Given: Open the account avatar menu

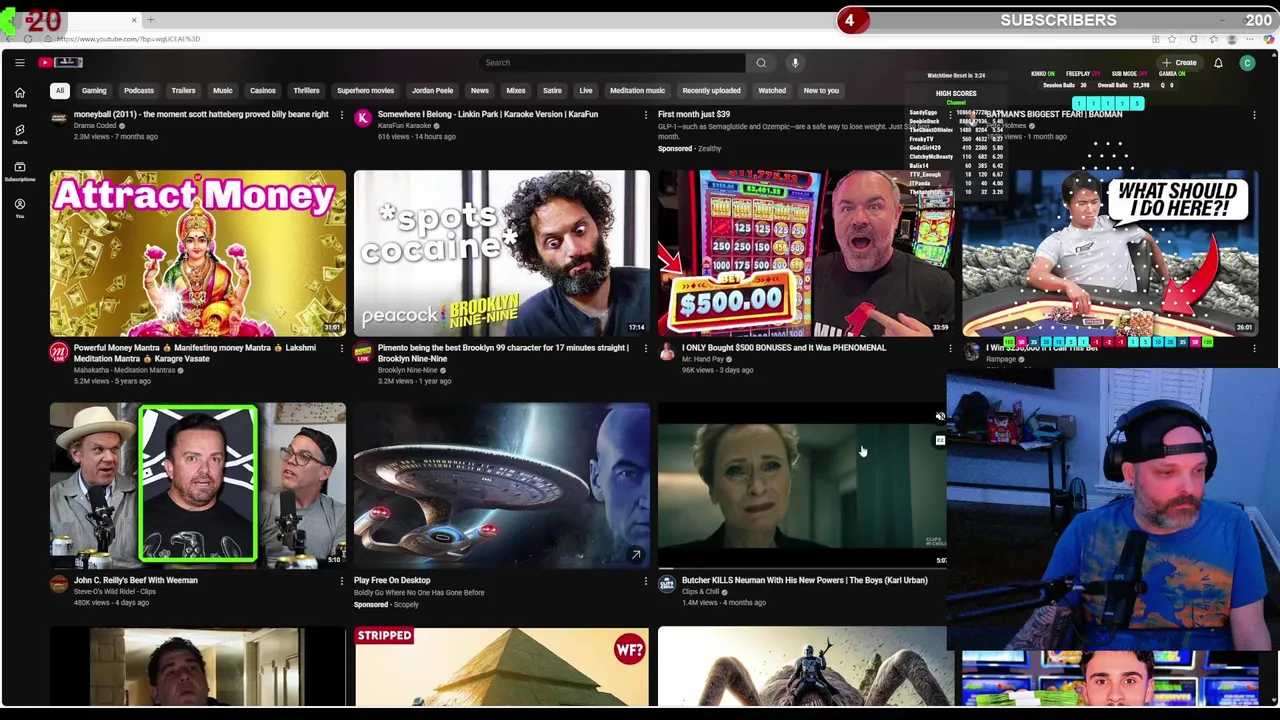Looking at the screenshot, I should (1247, 63).
